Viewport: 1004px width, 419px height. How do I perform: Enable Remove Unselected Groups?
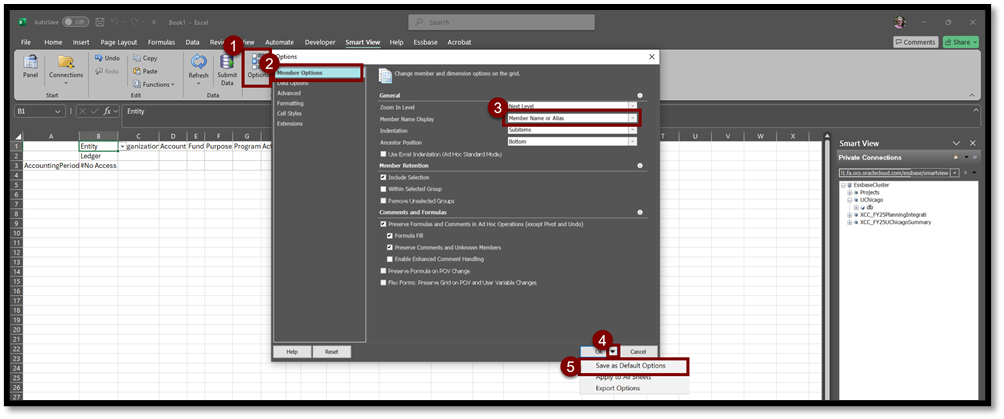(x=383, y=201)
